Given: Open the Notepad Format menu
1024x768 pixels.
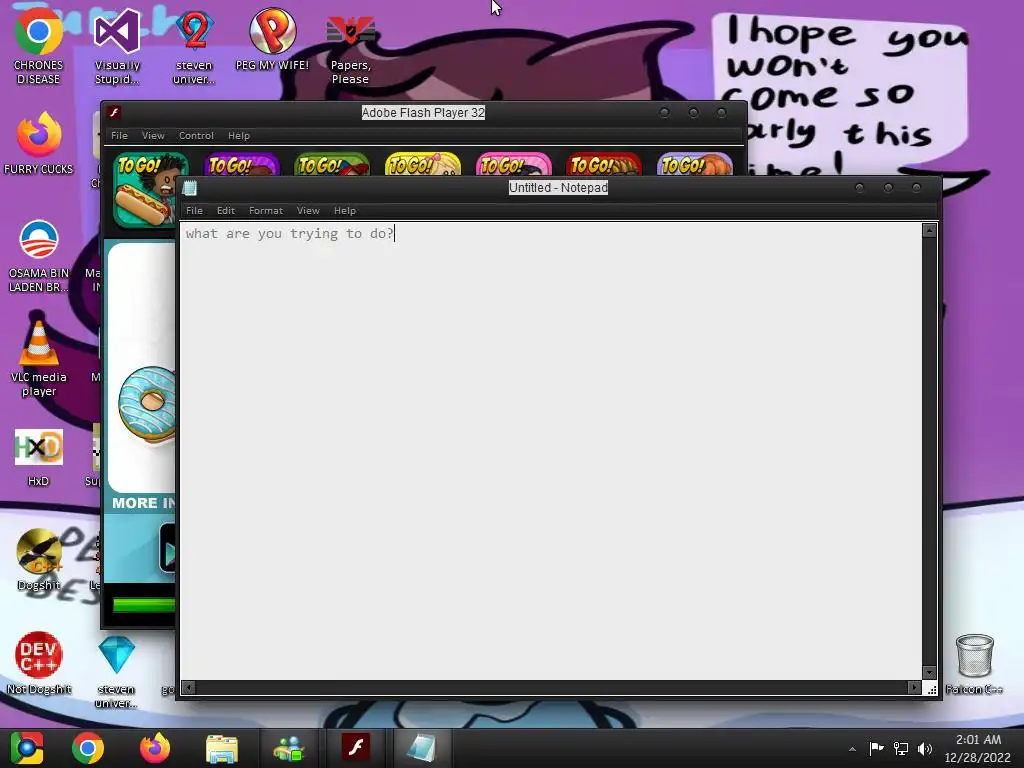Looking at the screenshot, I should 266,210.
